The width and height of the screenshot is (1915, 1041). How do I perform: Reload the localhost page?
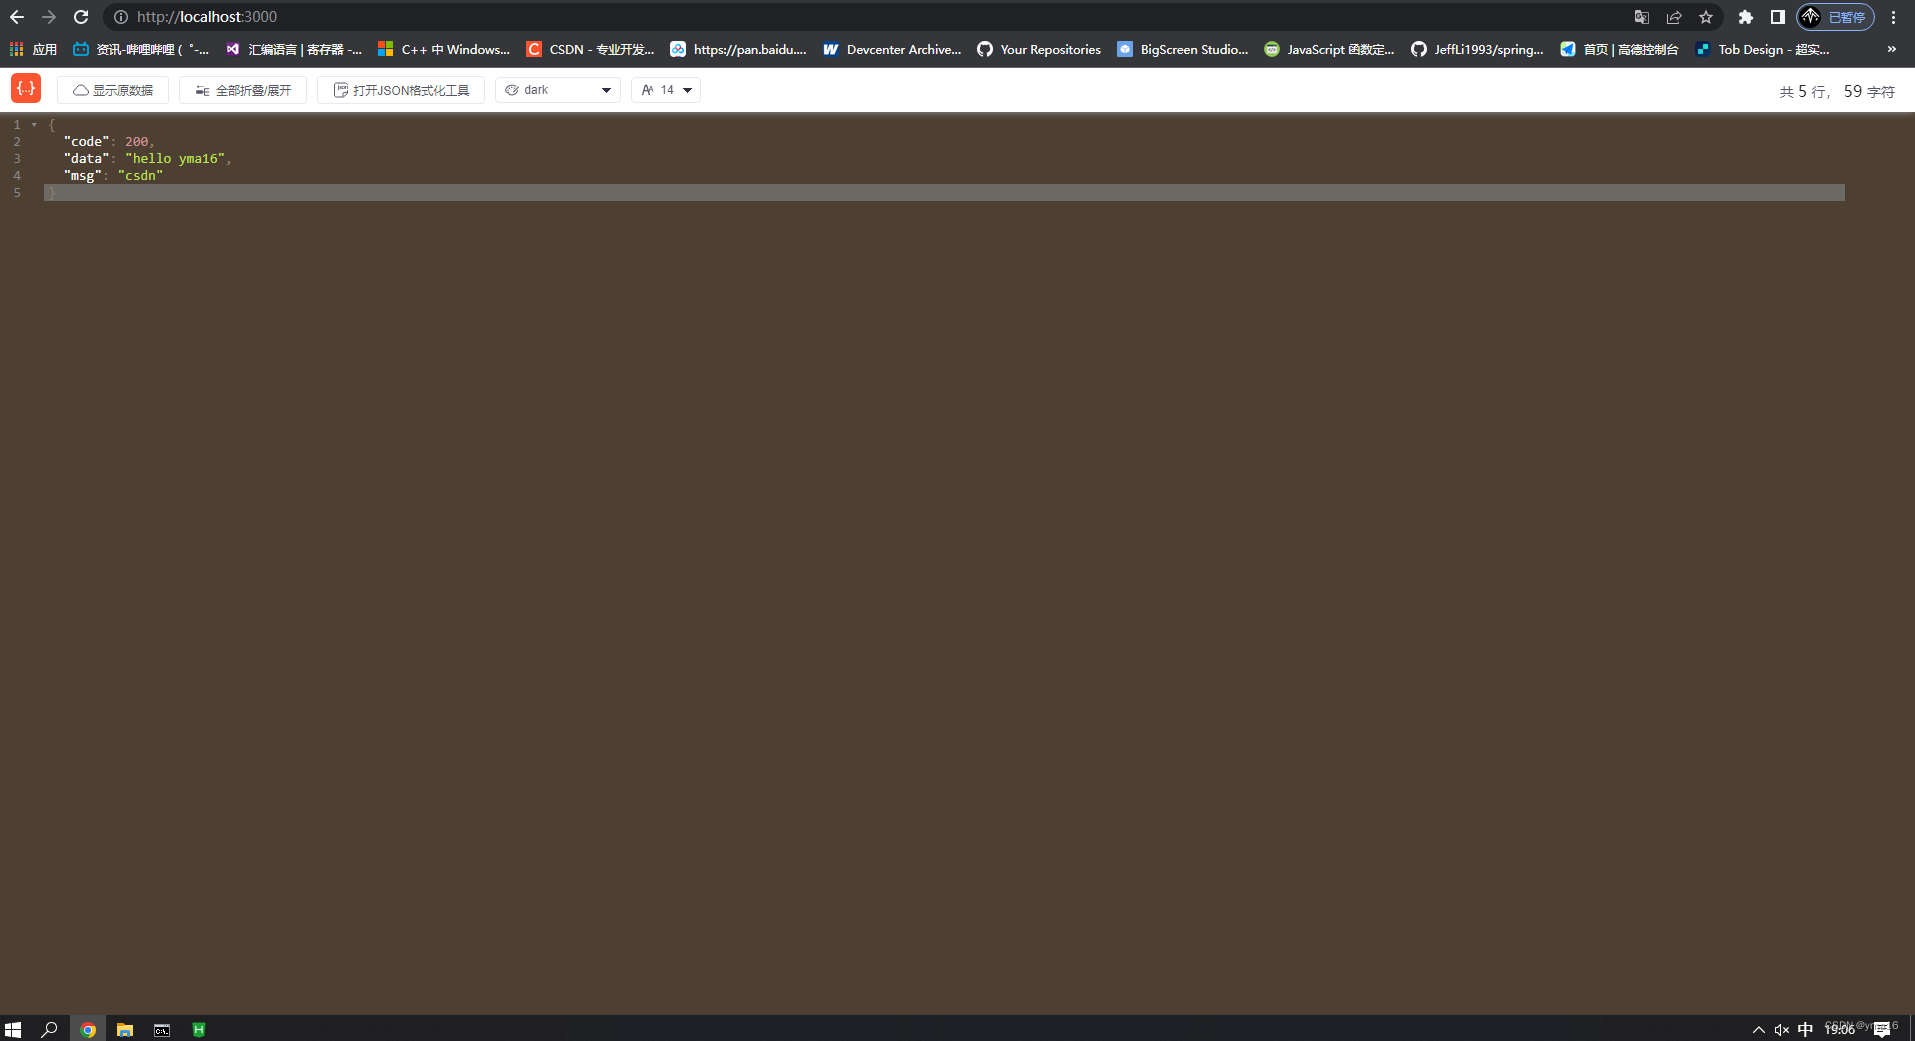pyautogui.click(x=81, y=17)
